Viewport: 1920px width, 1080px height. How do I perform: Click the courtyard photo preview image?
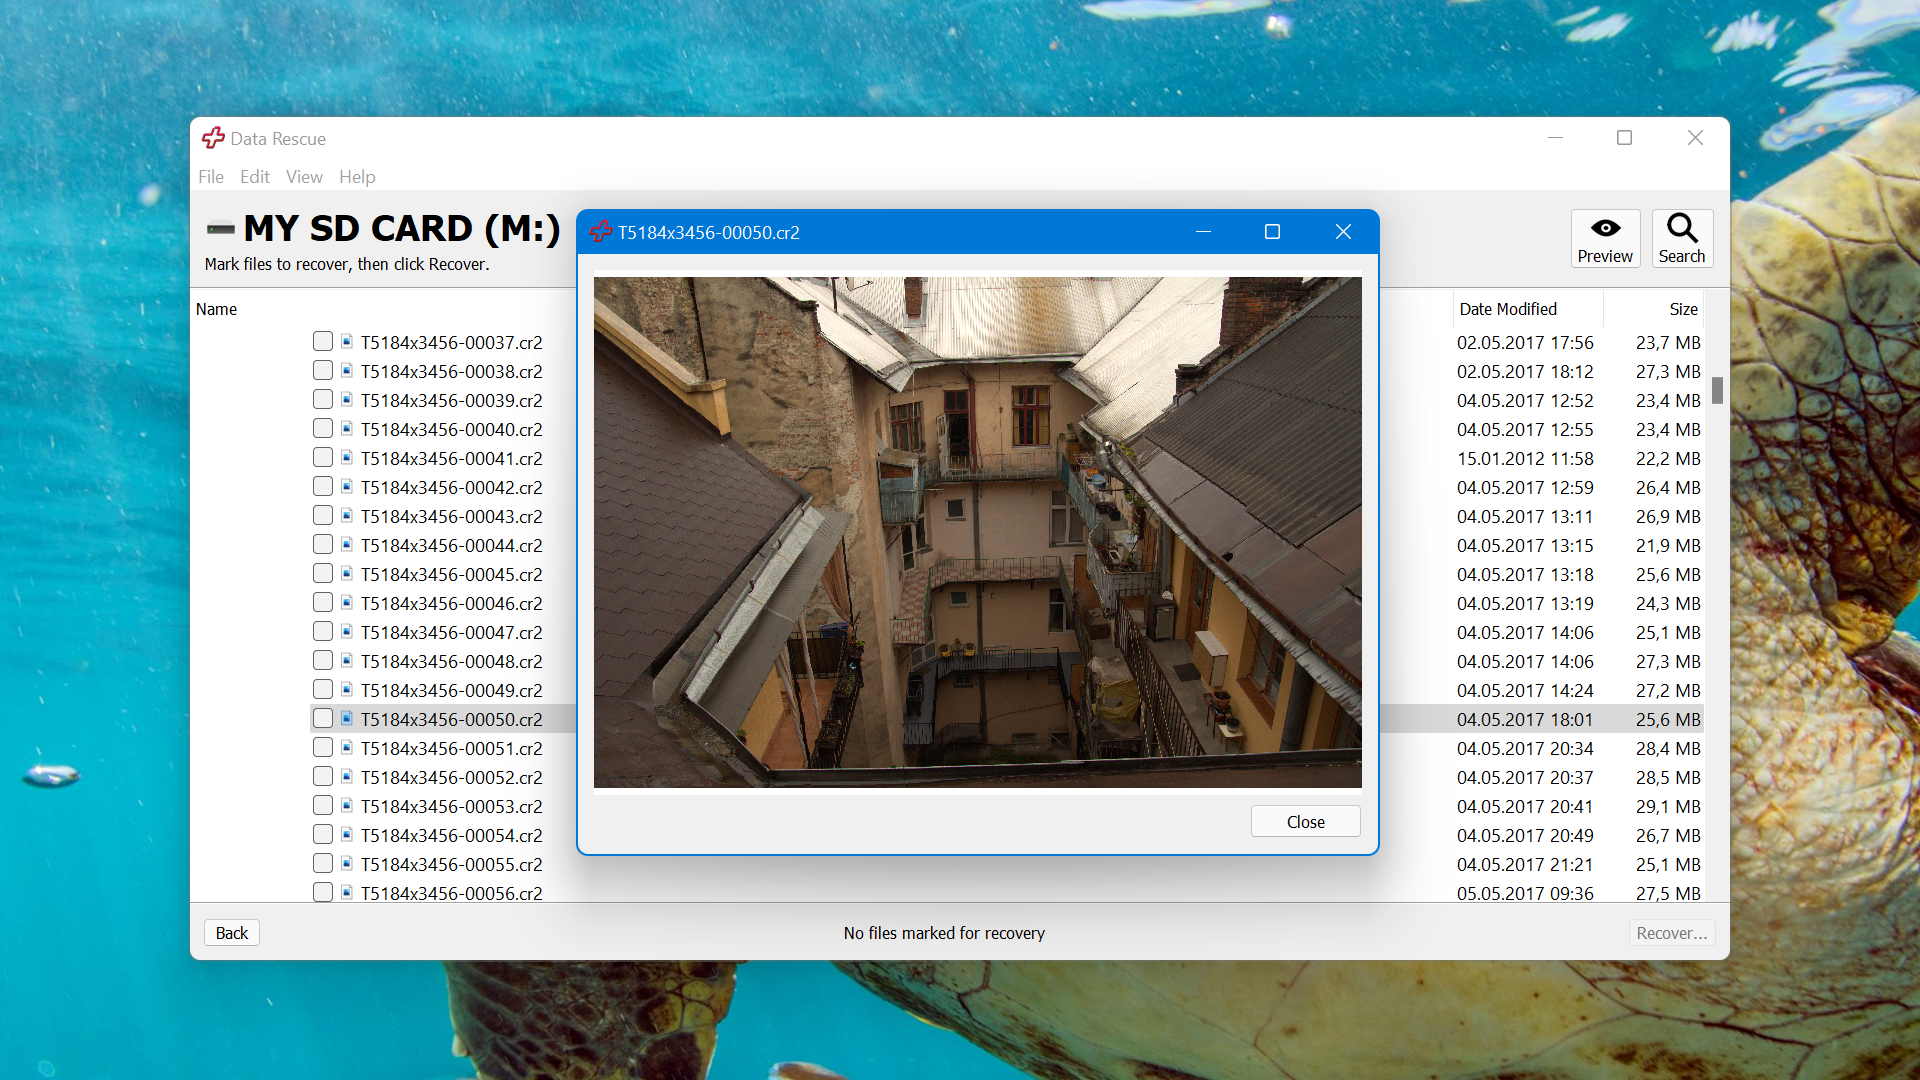pyautogui.click(x=977, y=532)
